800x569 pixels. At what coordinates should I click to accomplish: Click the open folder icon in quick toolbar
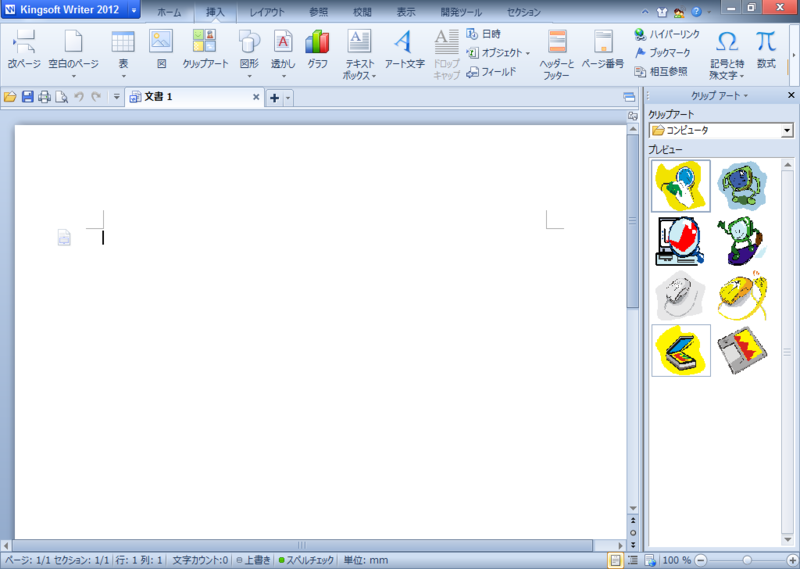pyautogui.click(x=10, y=97)
